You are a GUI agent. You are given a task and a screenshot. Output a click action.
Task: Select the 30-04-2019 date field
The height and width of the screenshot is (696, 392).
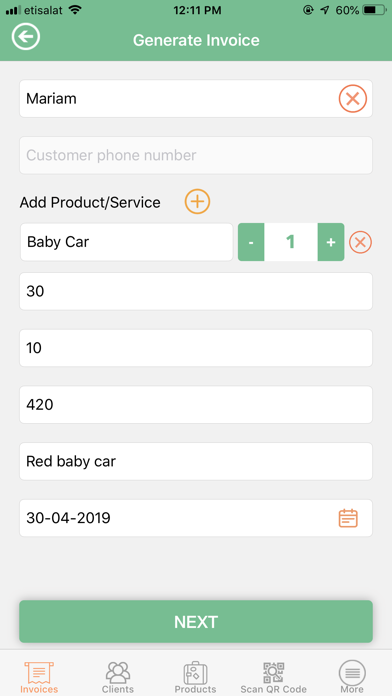pyautogui.click(x=196, y=518)
